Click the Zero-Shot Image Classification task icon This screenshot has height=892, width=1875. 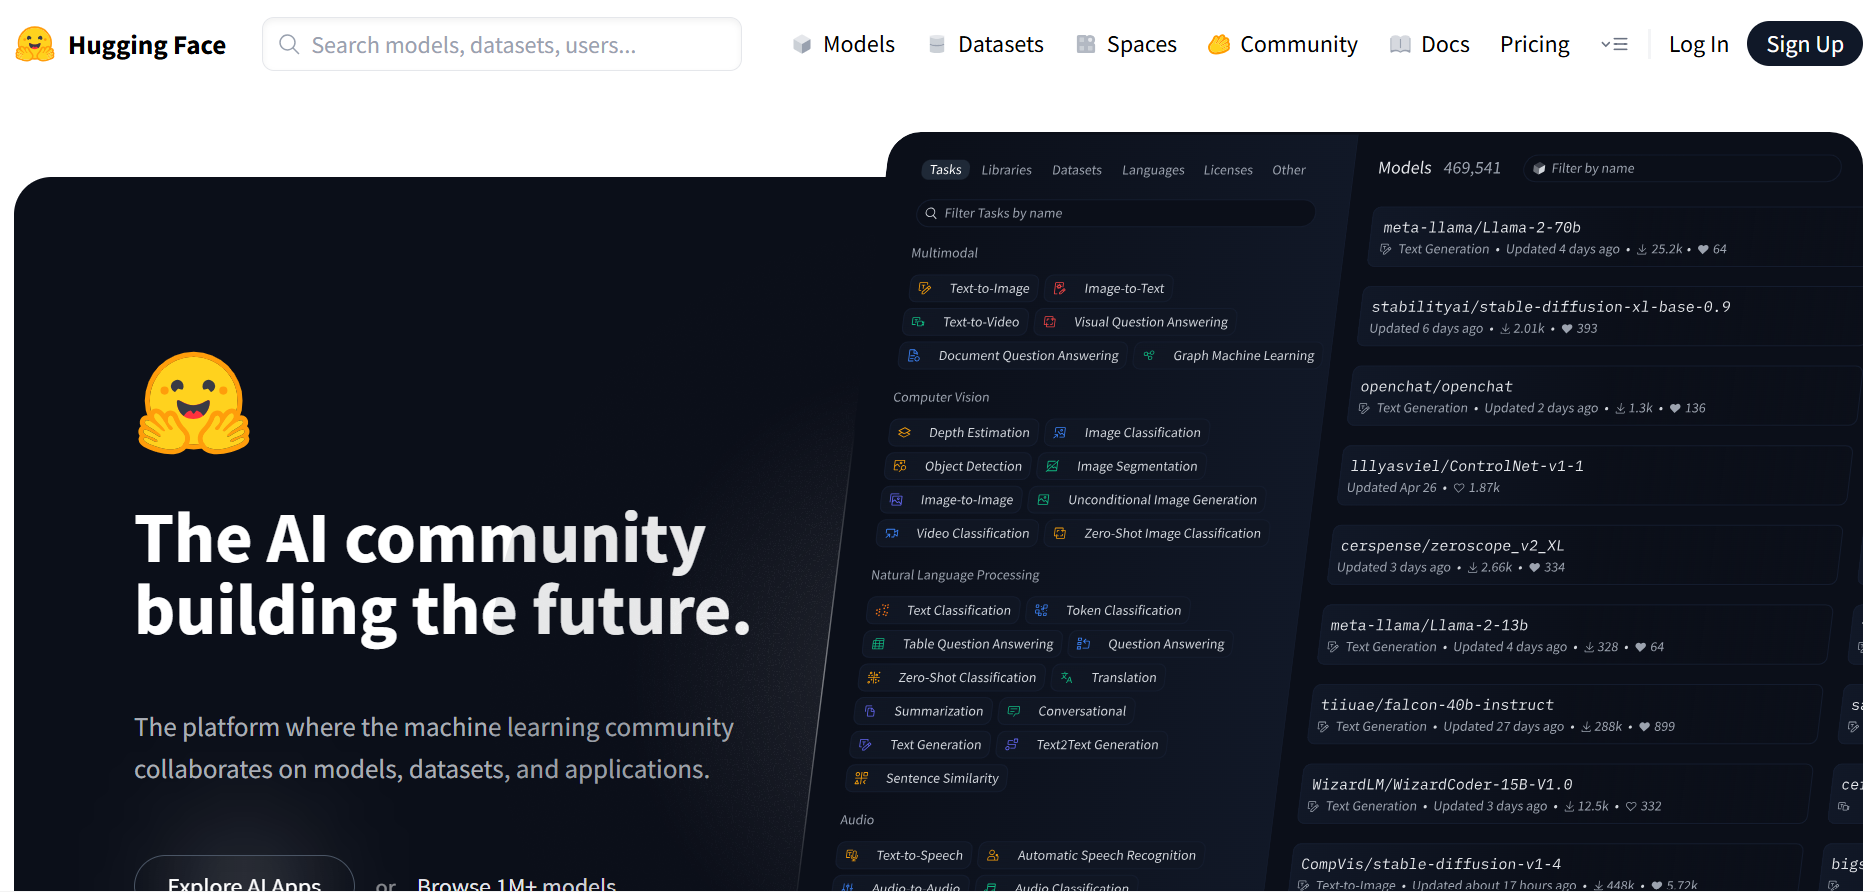point(1060,533)
